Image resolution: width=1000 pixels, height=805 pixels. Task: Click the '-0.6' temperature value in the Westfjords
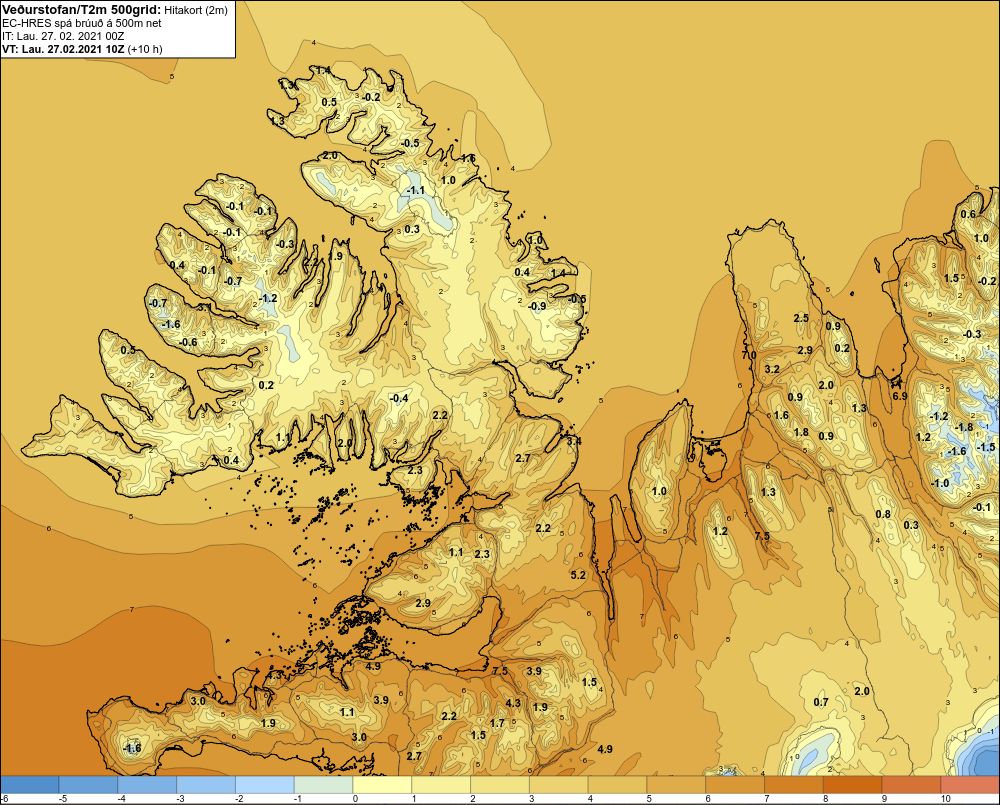tap(188, 343)
